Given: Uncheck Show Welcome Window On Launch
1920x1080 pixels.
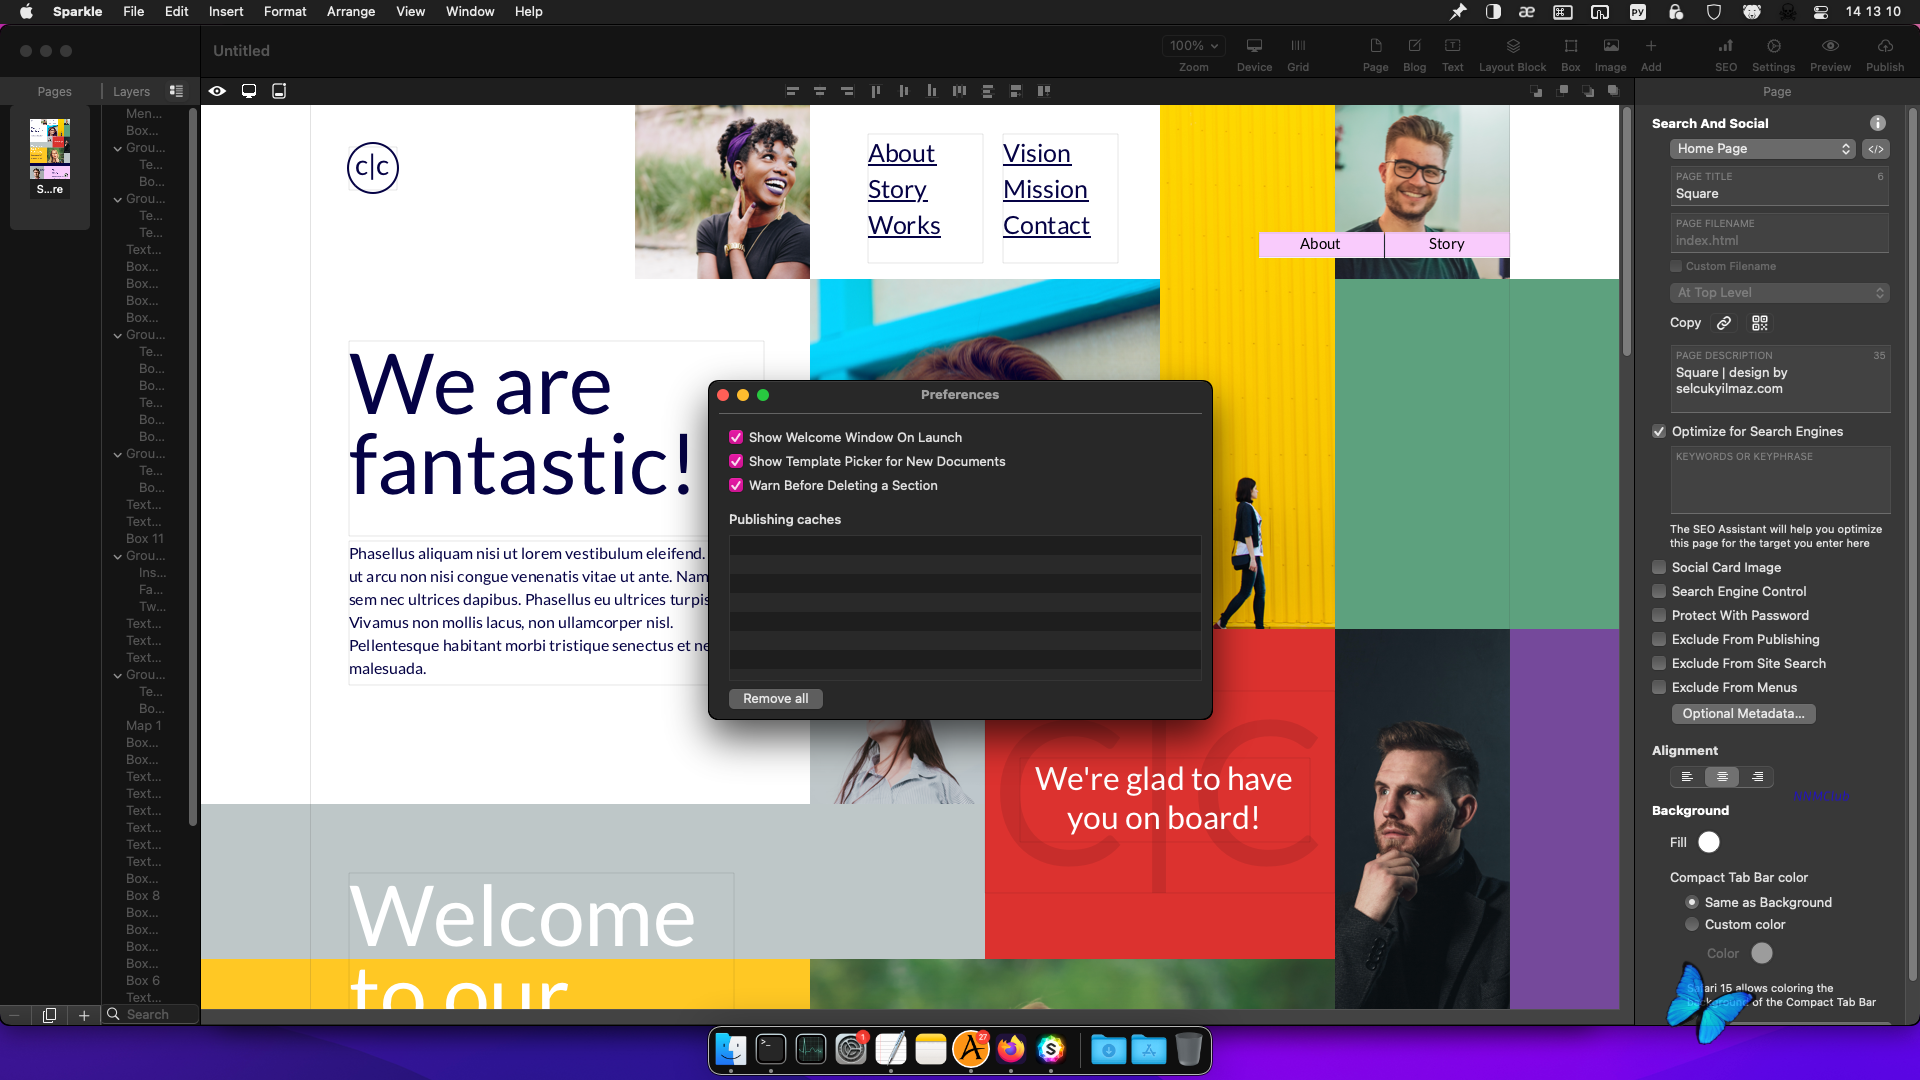Looking at the screenshot, I should click(736, 437).
